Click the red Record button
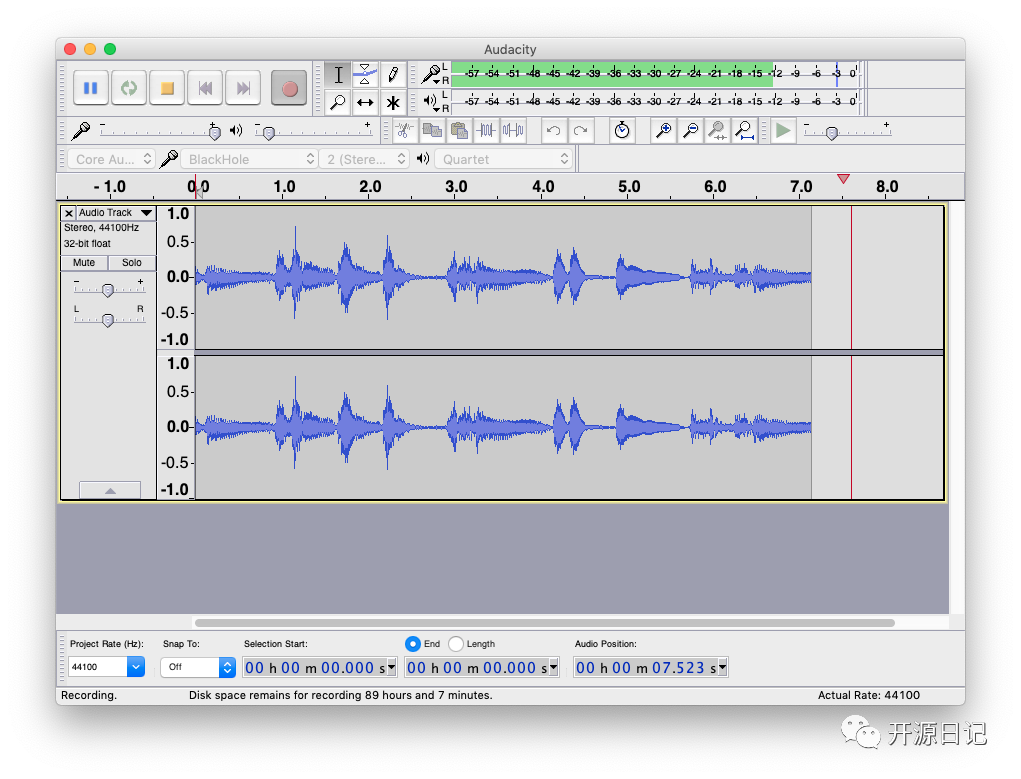The height and width of the screenshot is (779, 1021). click(289, 88)
